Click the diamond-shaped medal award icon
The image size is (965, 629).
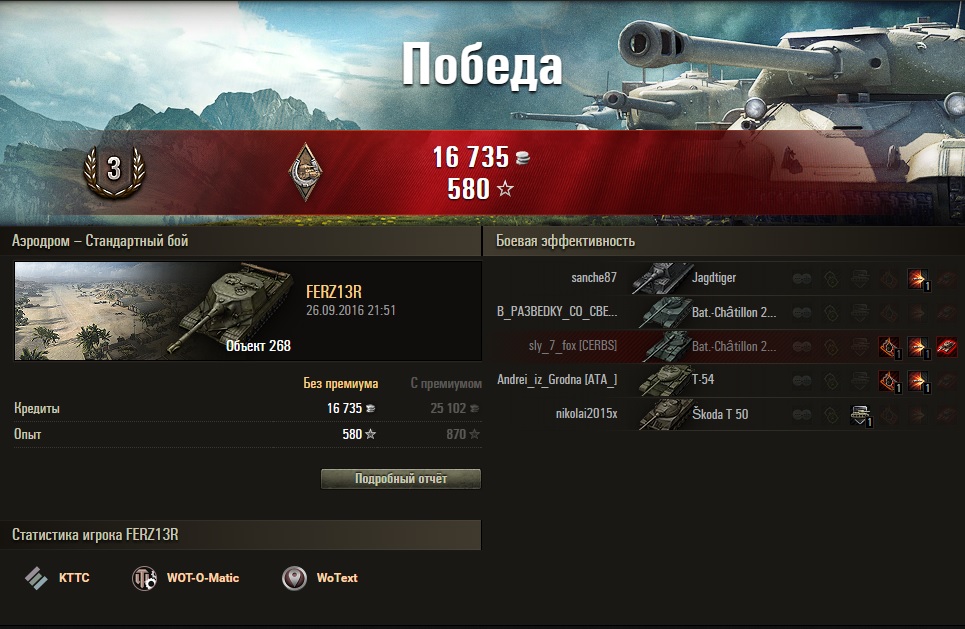point(306,172)
